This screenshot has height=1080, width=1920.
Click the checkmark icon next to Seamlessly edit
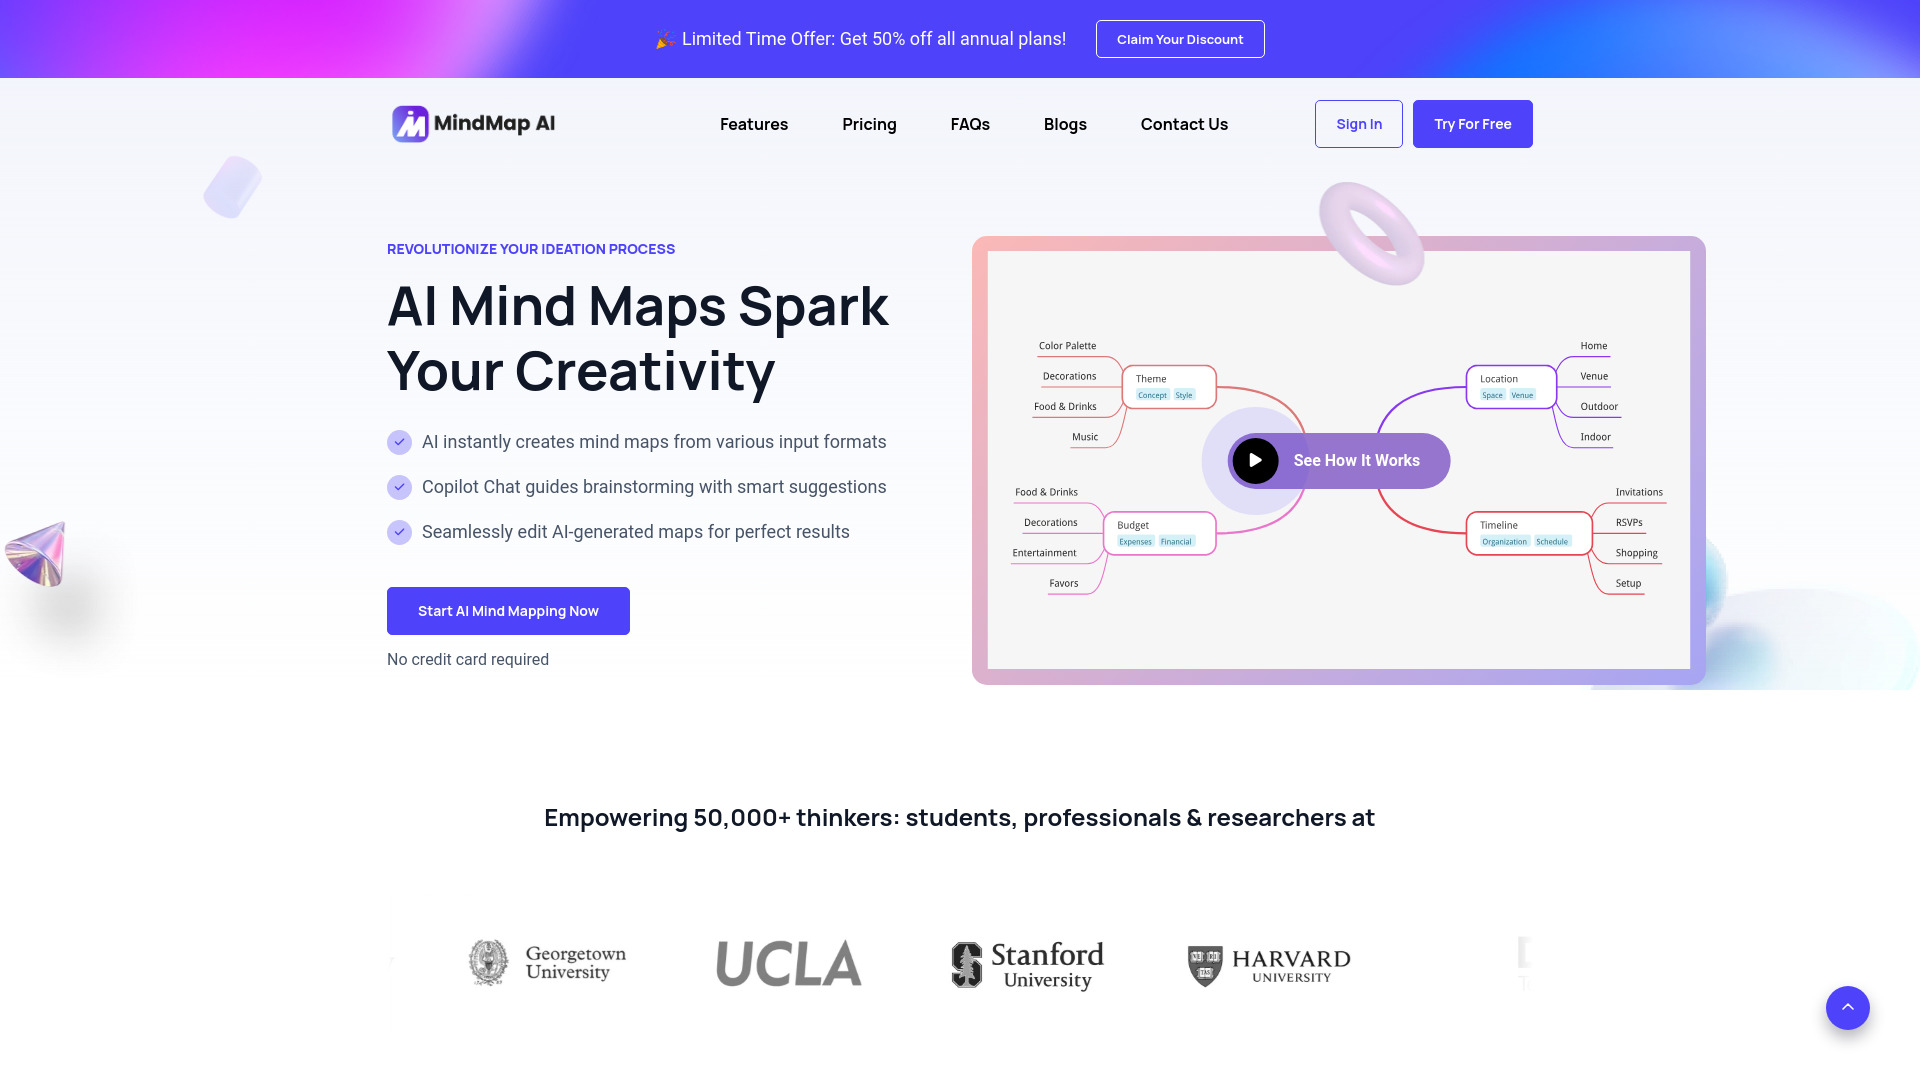click(398, 531)
